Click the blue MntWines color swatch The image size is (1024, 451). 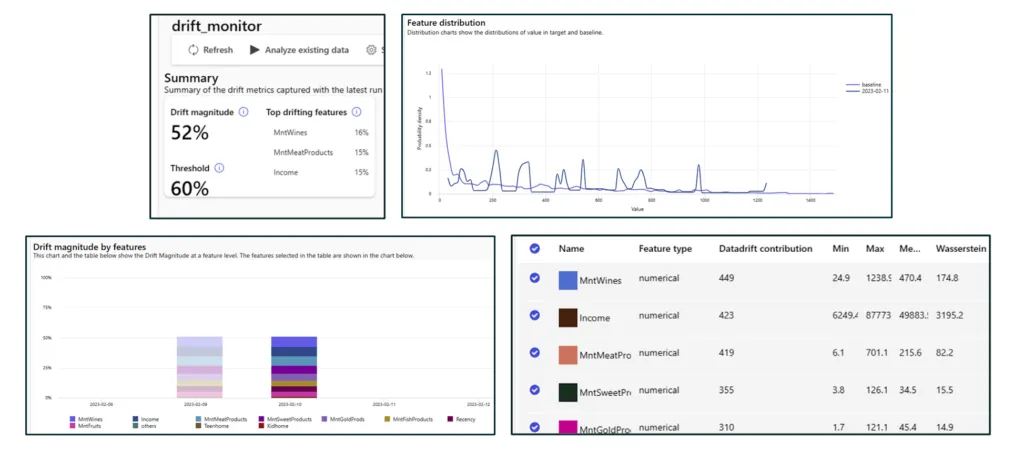tap(569, 280)
